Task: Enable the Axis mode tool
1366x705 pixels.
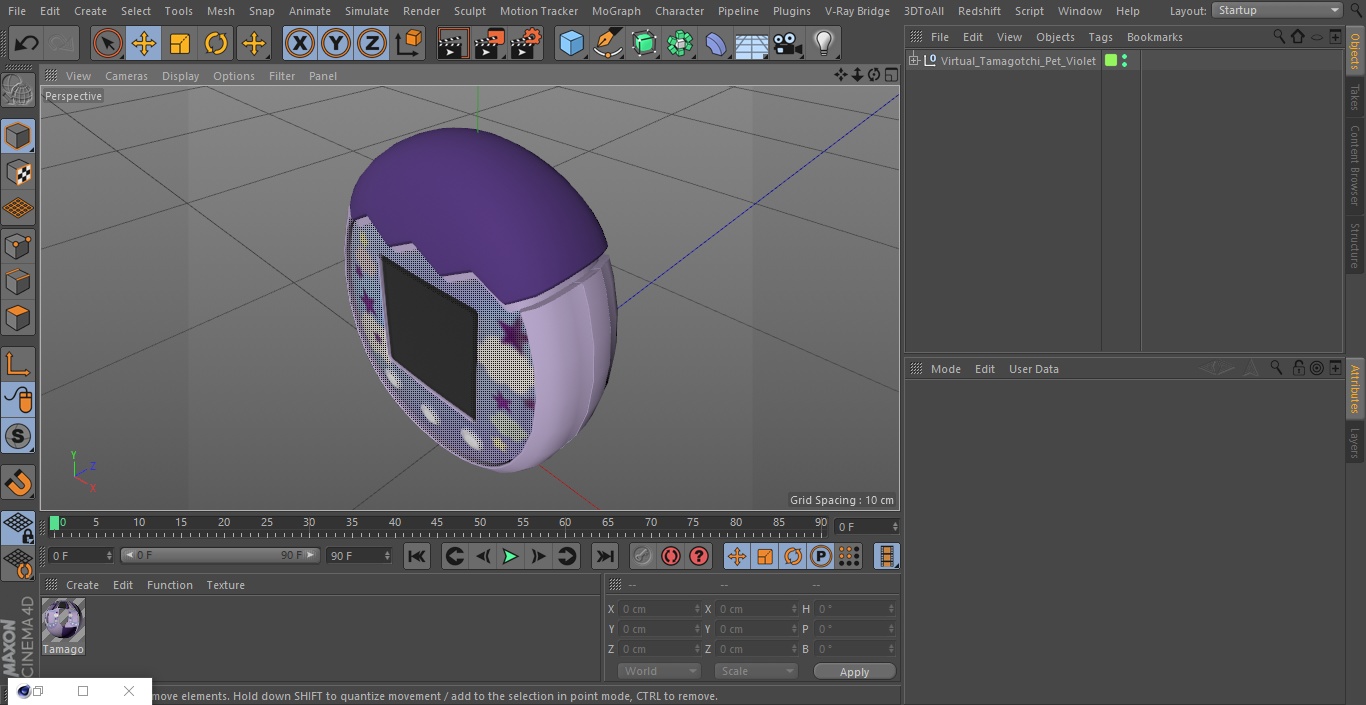Action: coord(18,364)
